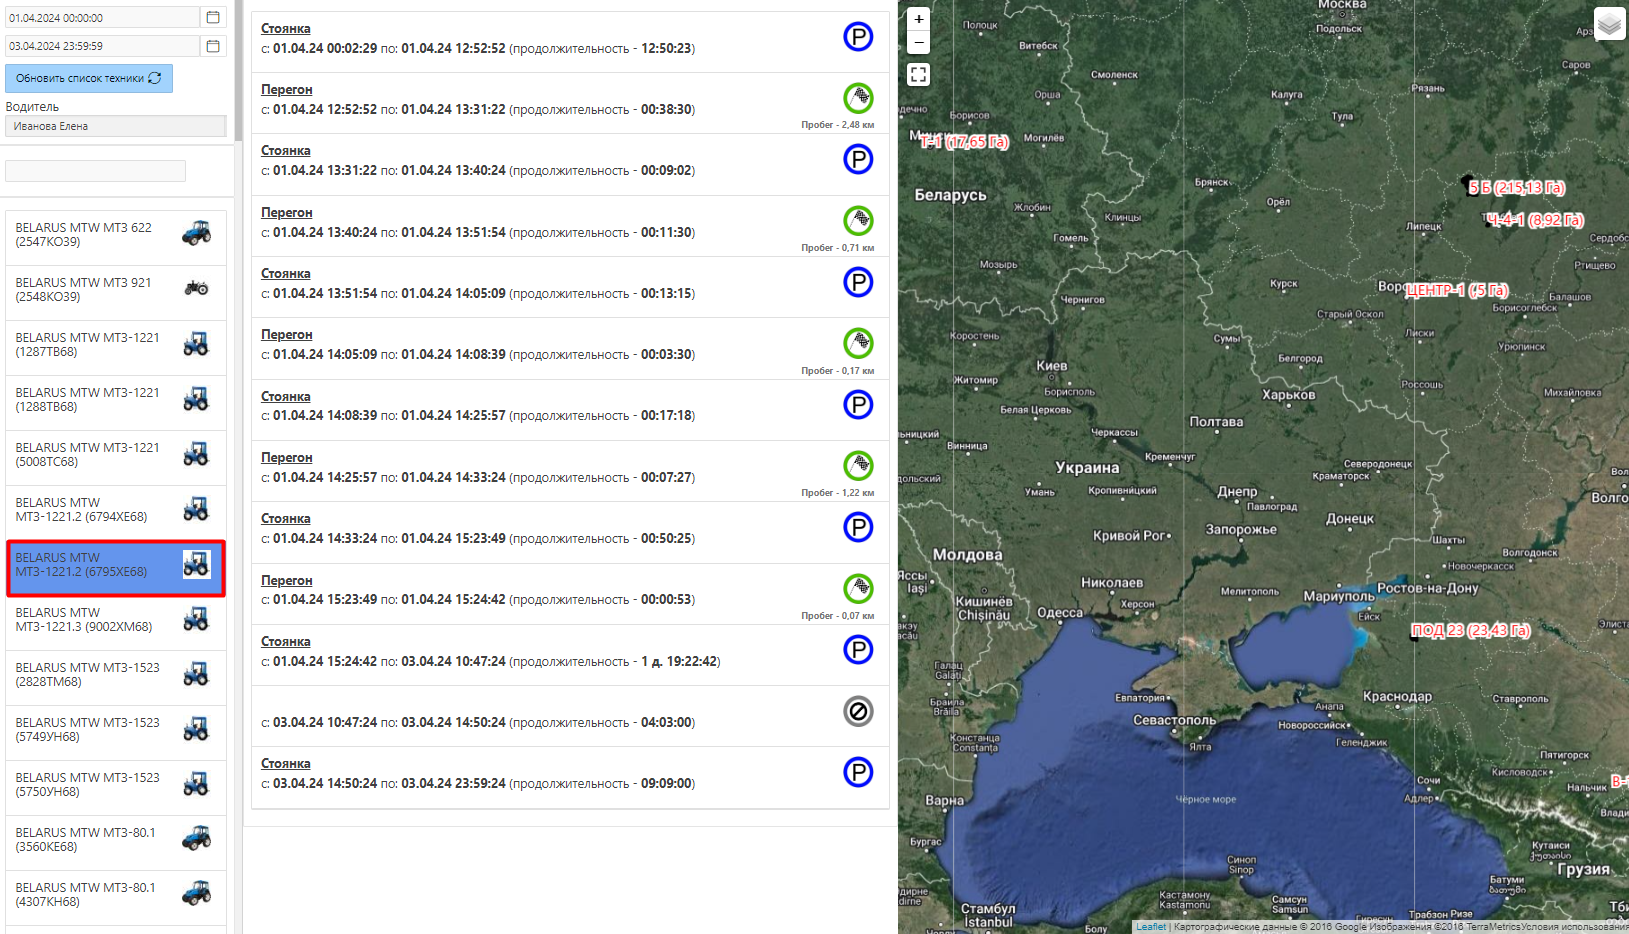Click field label ПОД 23 (23,43 га) on map

point(1470,631)
